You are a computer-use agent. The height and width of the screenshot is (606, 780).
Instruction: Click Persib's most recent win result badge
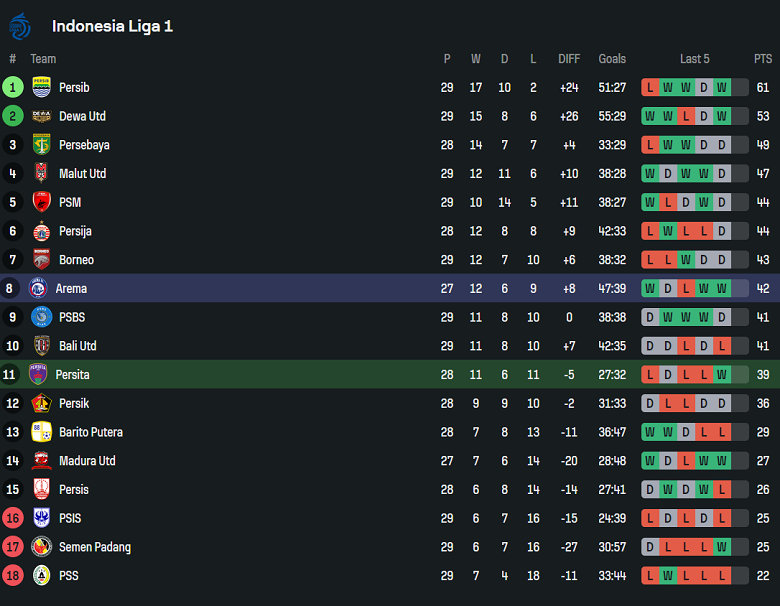tap(721, 87)
